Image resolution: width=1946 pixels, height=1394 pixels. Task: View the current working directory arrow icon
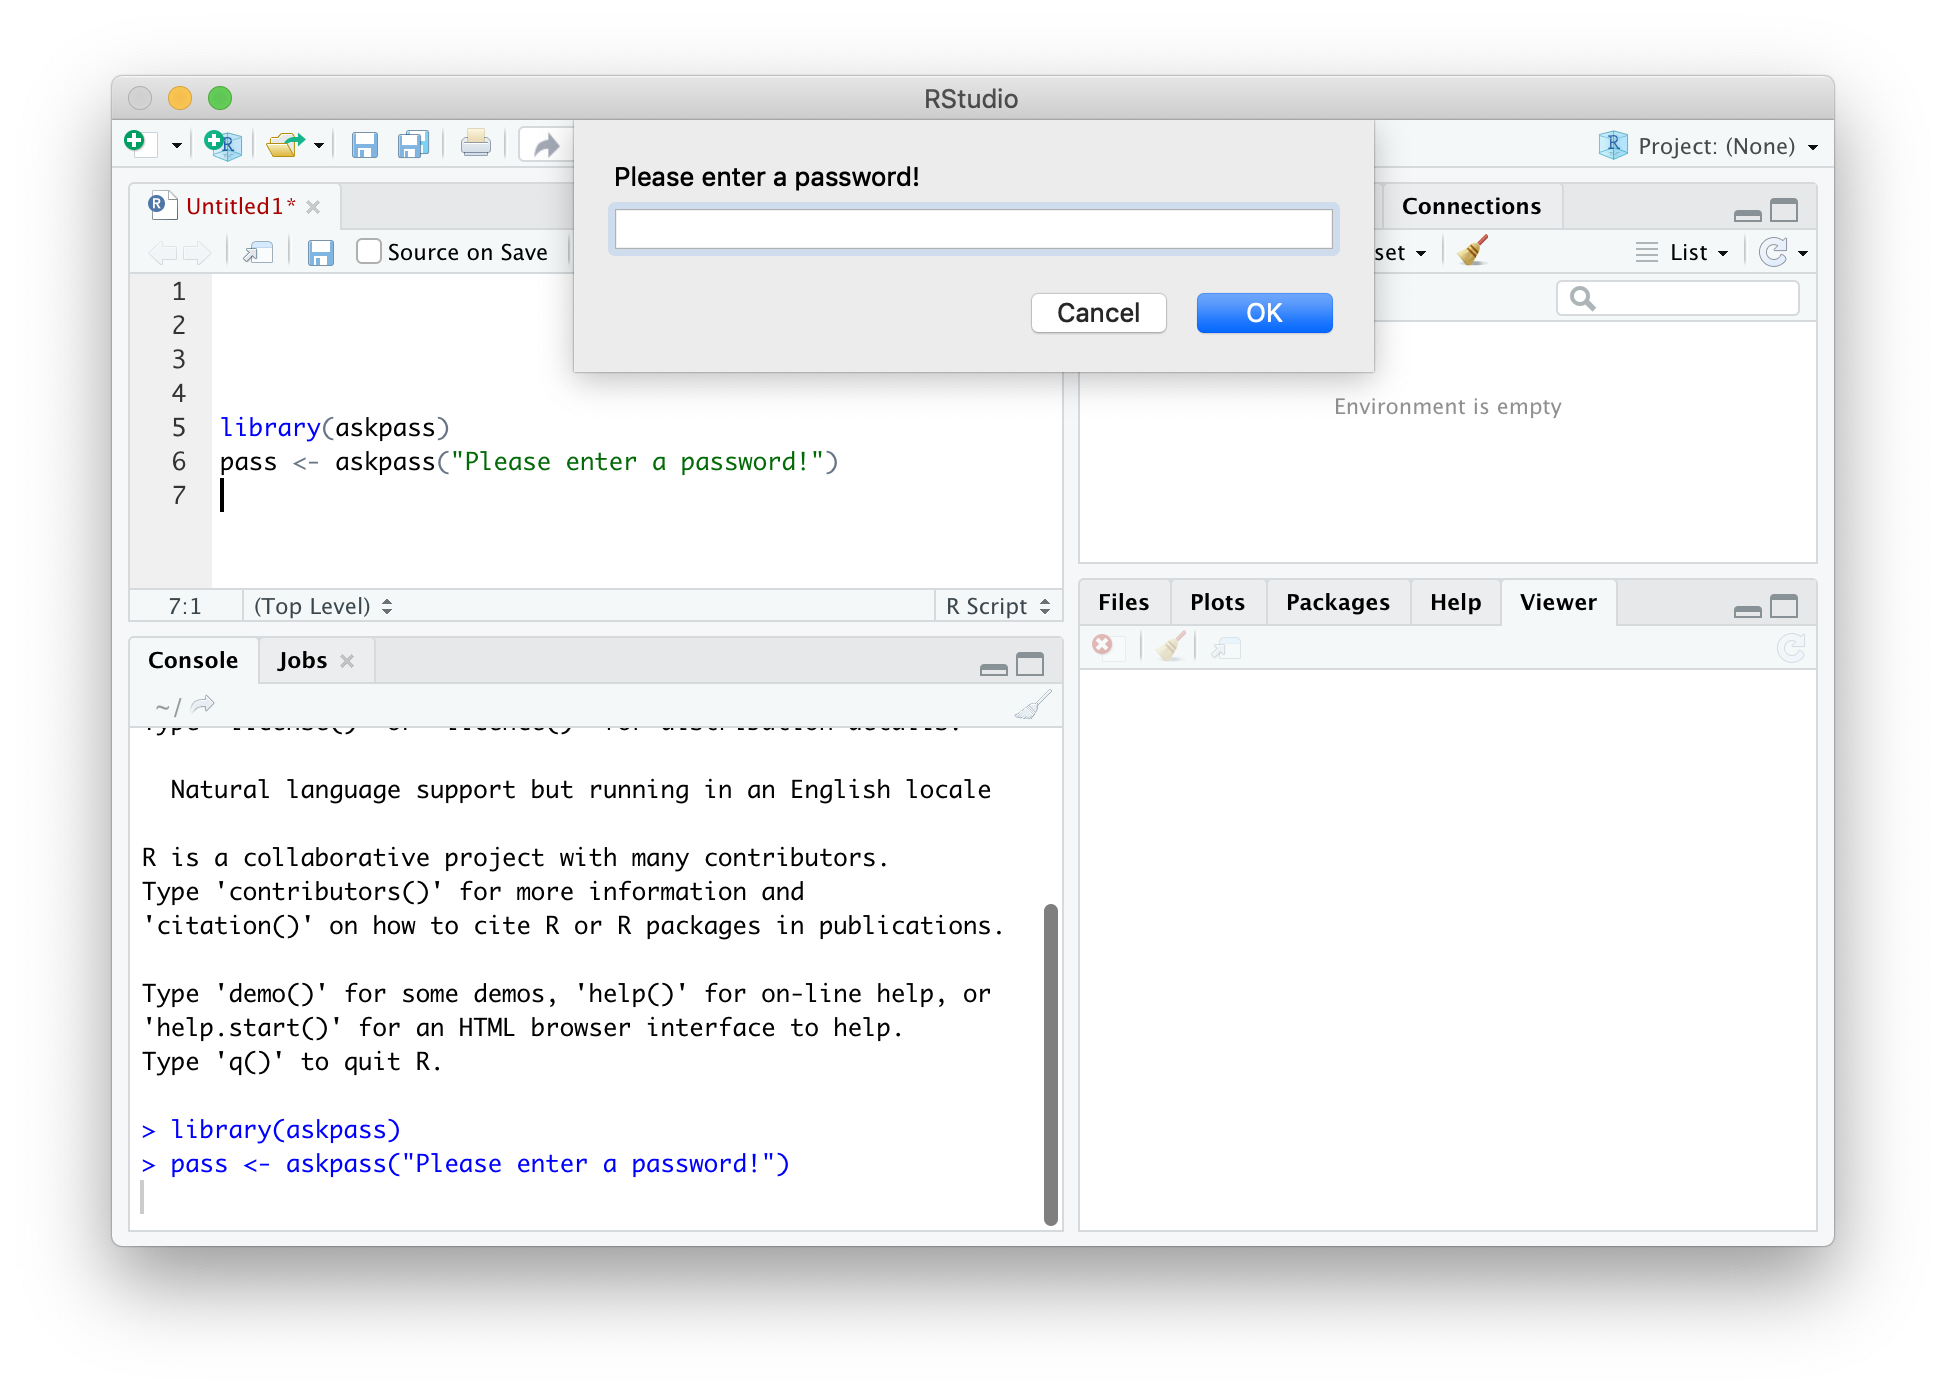point(203,705)
